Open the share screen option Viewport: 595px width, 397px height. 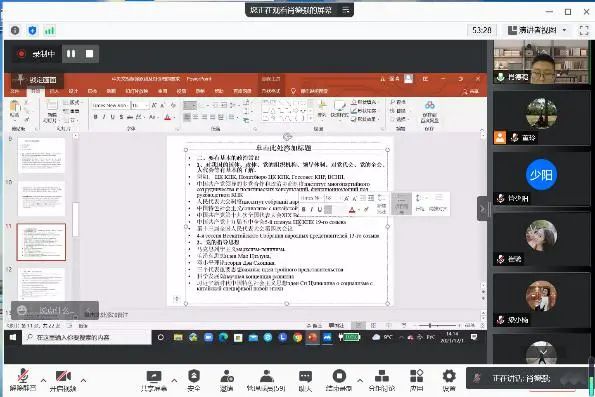[154, 380]
